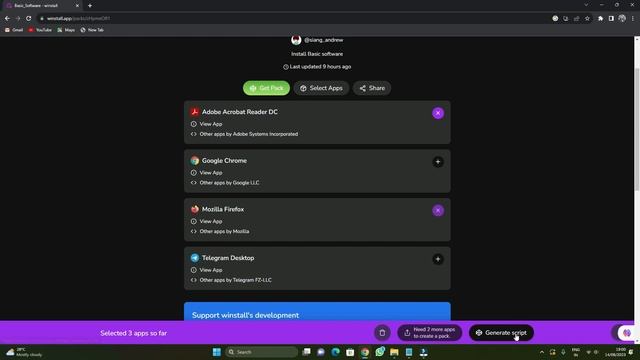Show hidden system tray icons
The height and width of the screenshot is (360, 640).
pyautogui.click(x=542, y=352)
